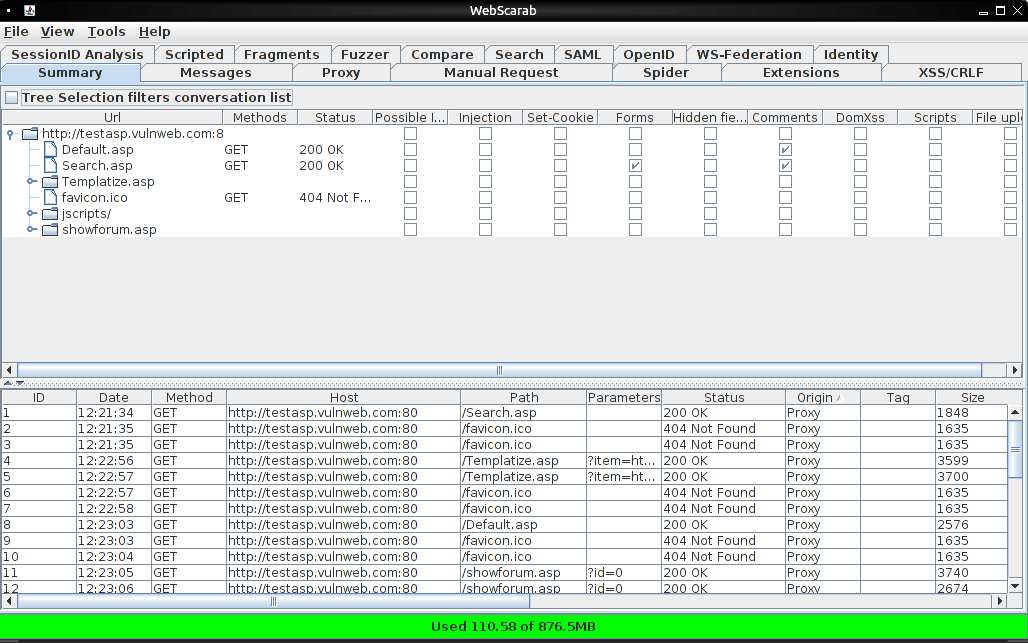Image resolution: width=1028 pixels, height=643 pixels.
Task: Click the conversation table vertical scrollbar thumb
Action: coord(1015,450)
